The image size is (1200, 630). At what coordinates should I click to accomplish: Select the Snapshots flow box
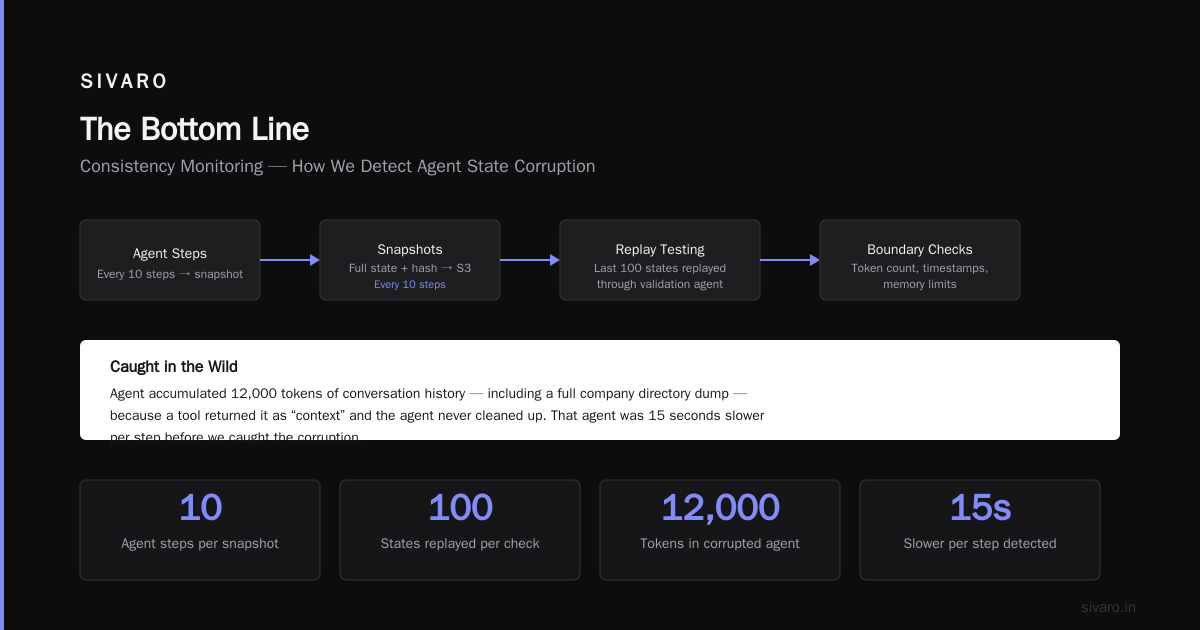pyautogui.click(x=410, y=260)
